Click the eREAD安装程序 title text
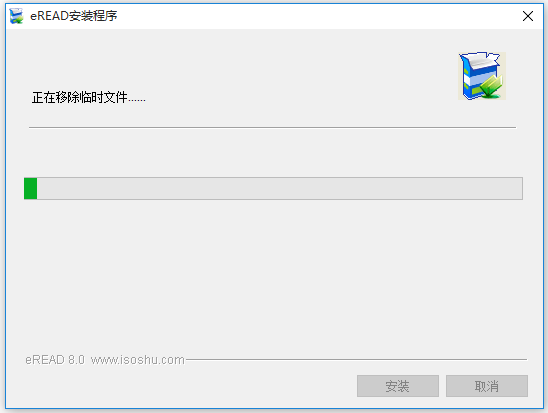The width and height of the screenshot is (548, 413). click(x=73, y=16)
